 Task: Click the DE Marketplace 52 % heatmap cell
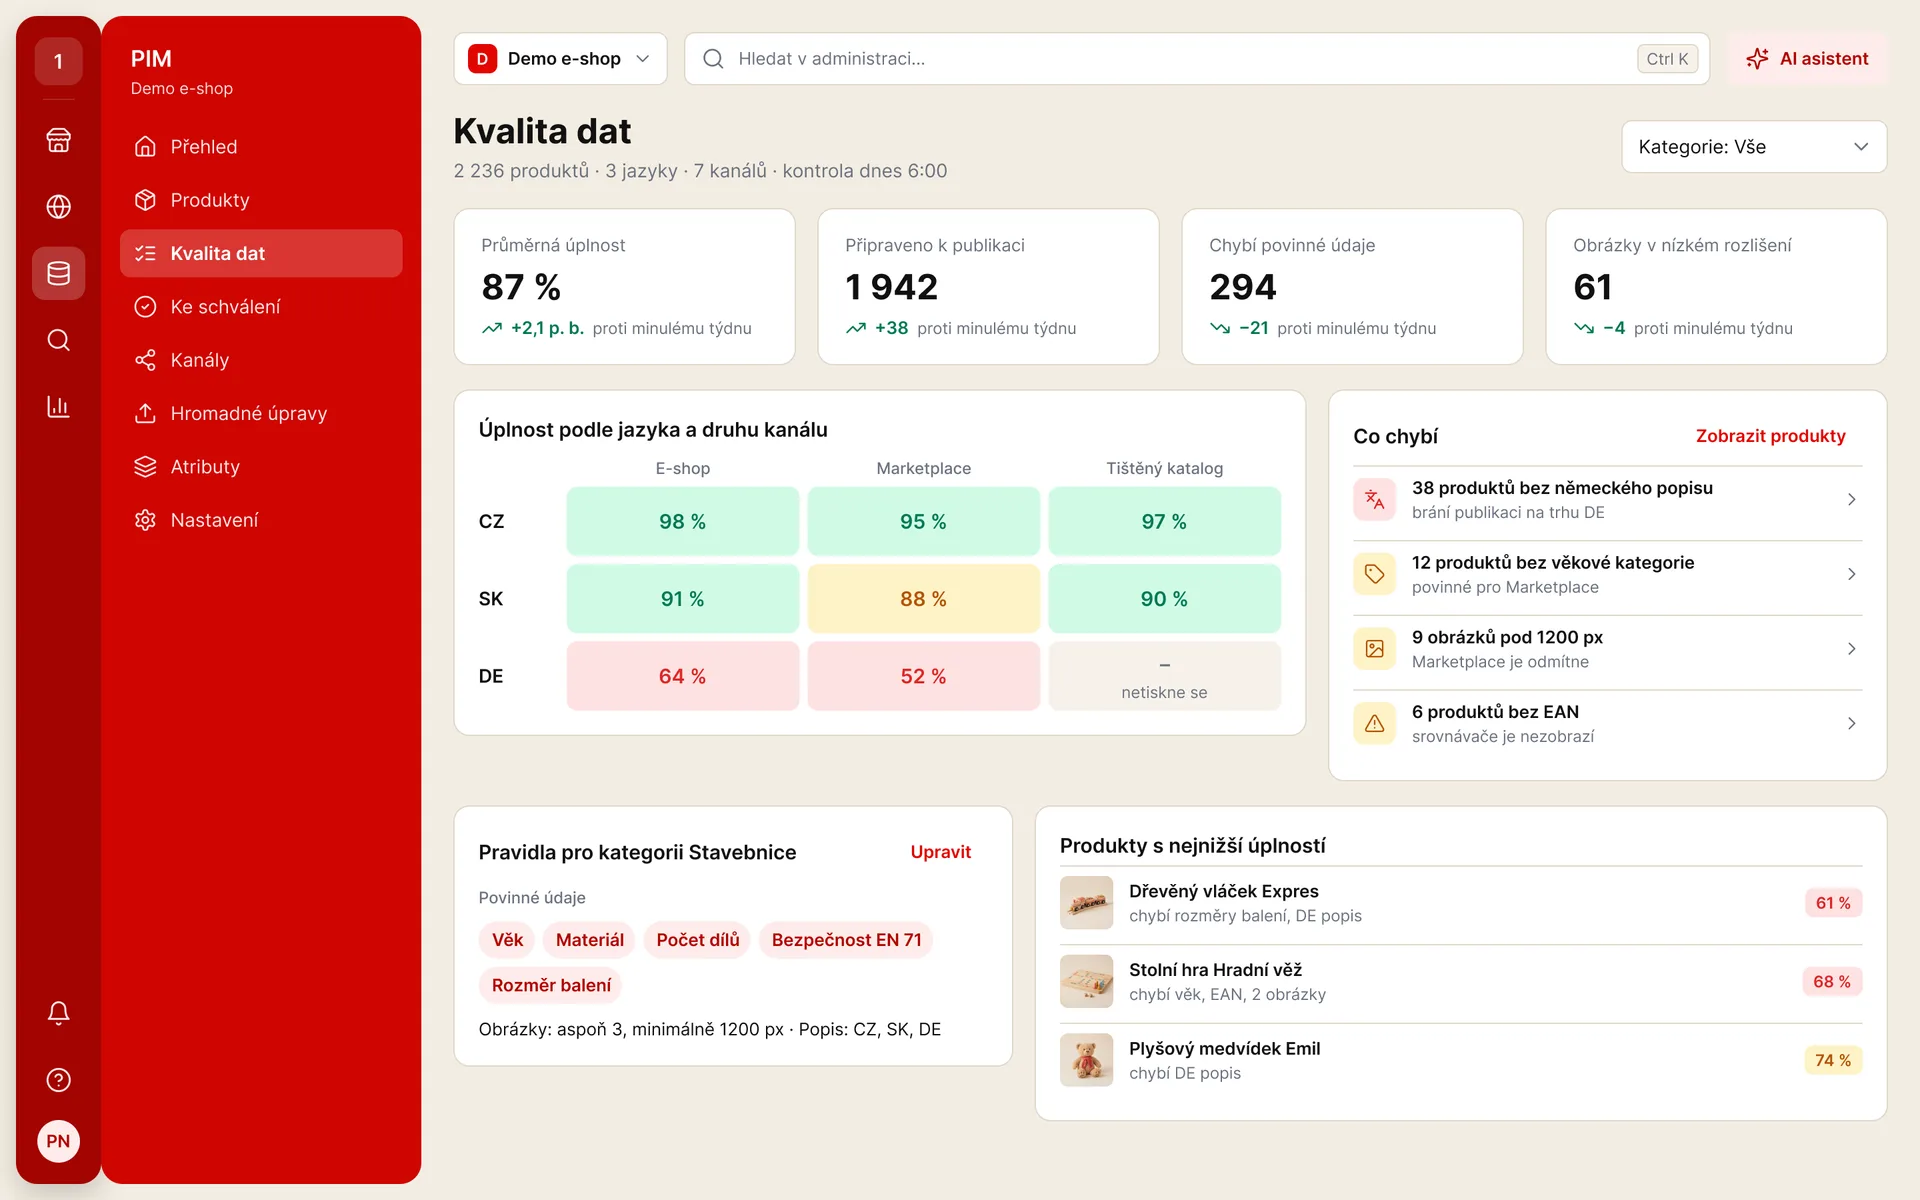tap(923, 676)
